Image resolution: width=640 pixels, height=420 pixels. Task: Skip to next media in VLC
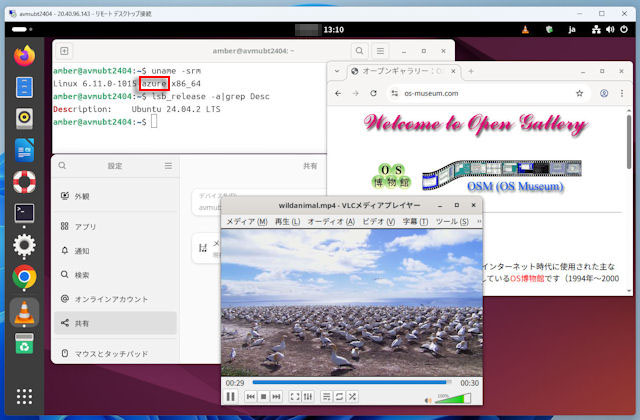coord(276,397)
